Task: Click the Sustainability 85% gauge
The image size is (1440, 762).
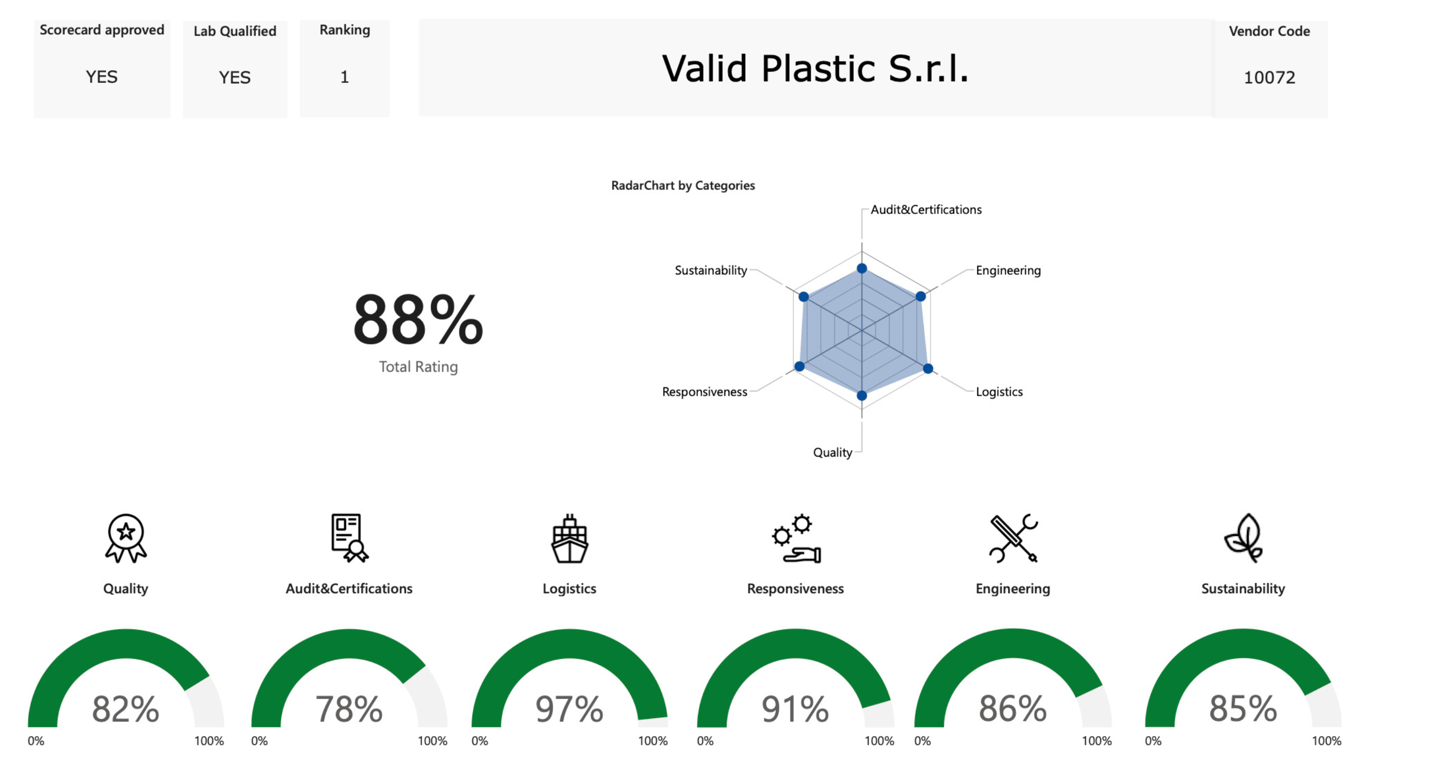Action: click(1243, 690)
